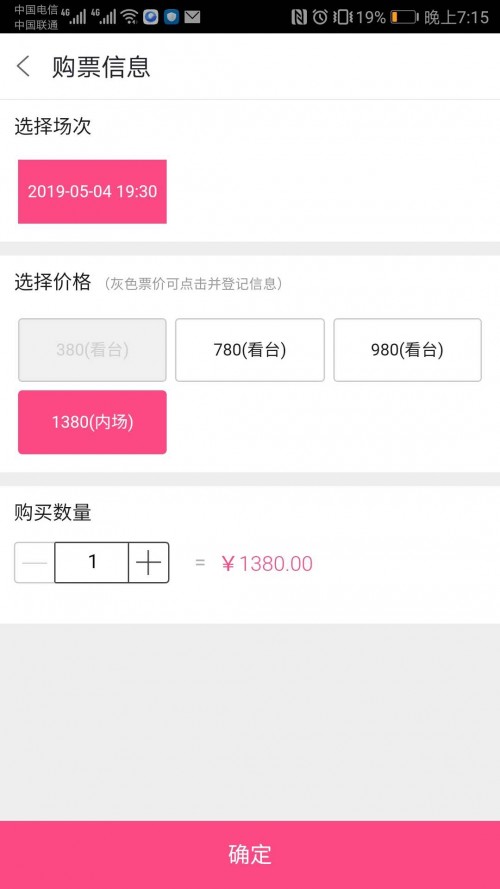
Task: Tap the 晚上7:15 clock in status bar
Action: [x=456, y=17]
